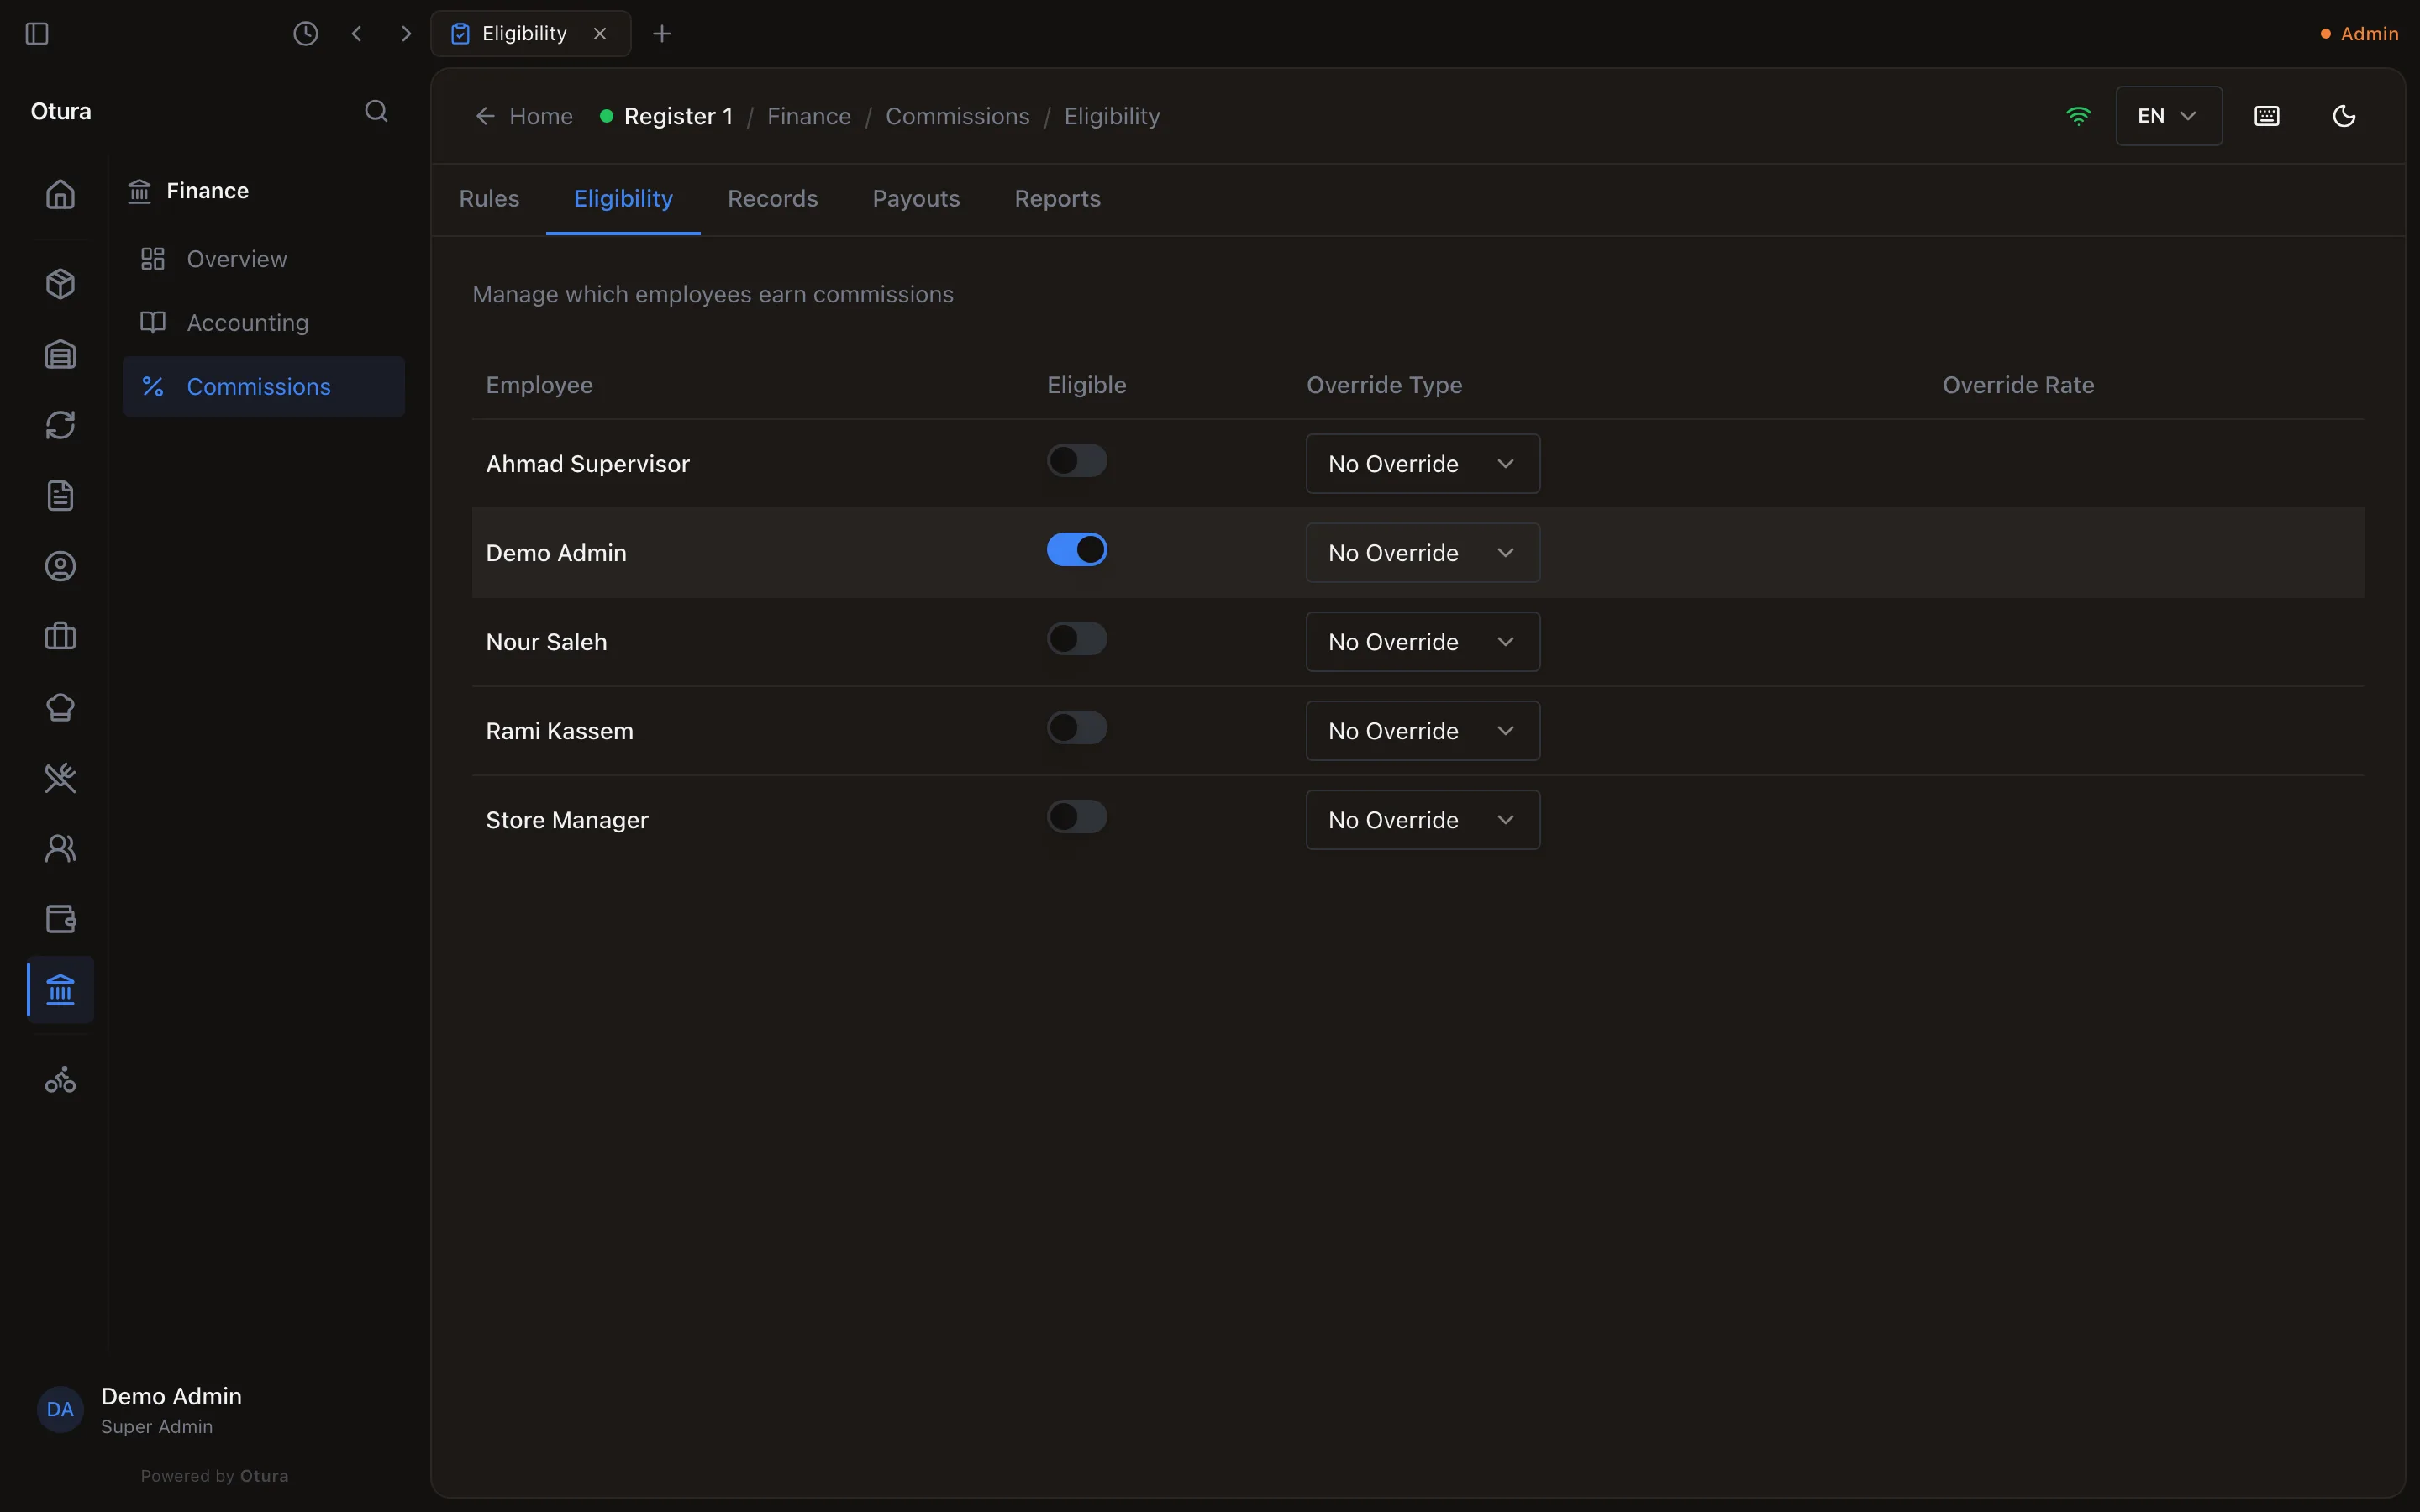This screenshot has height=1512, width=2420.
Task: Switch to the Payouts tab
Action: point(916,199)
